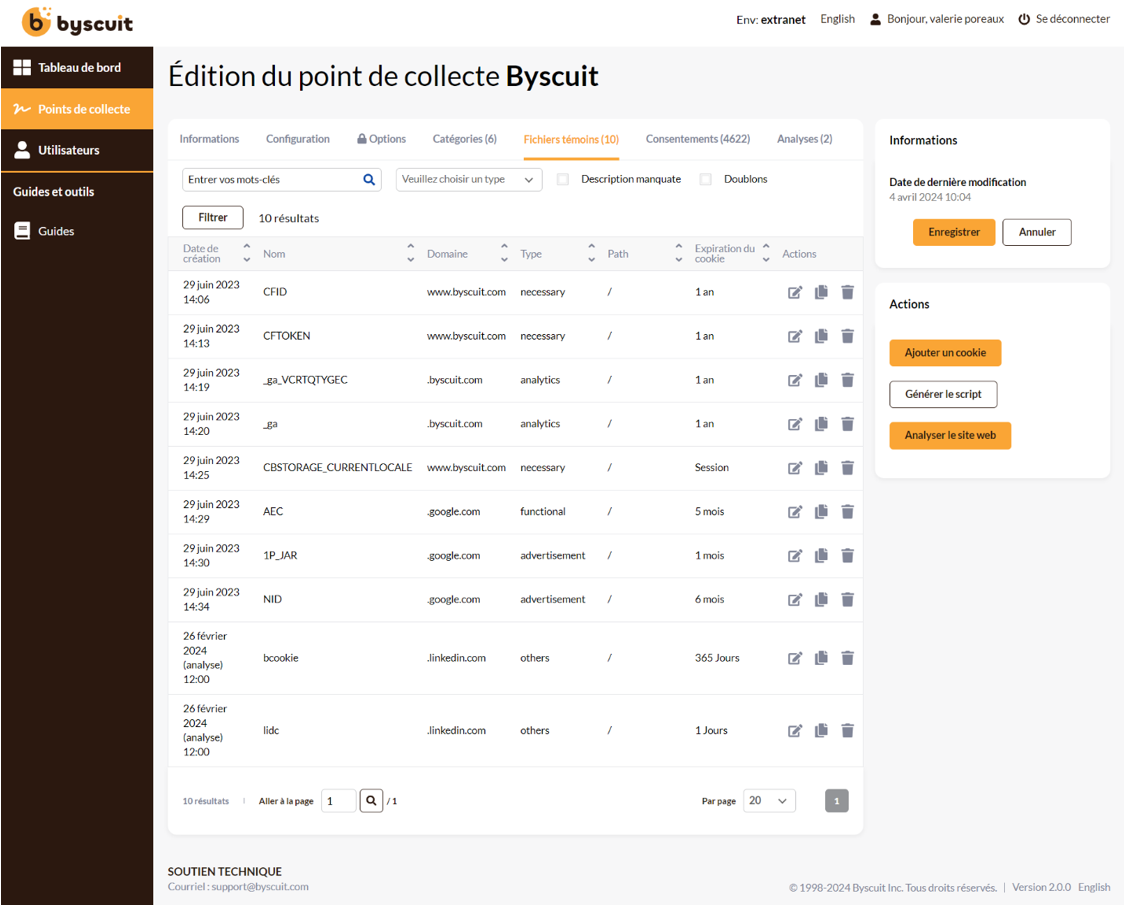The height and width of the screenshot is (906, 1124).
Task: Duplicate the NID cookie
Action: [x=821, y=599]
